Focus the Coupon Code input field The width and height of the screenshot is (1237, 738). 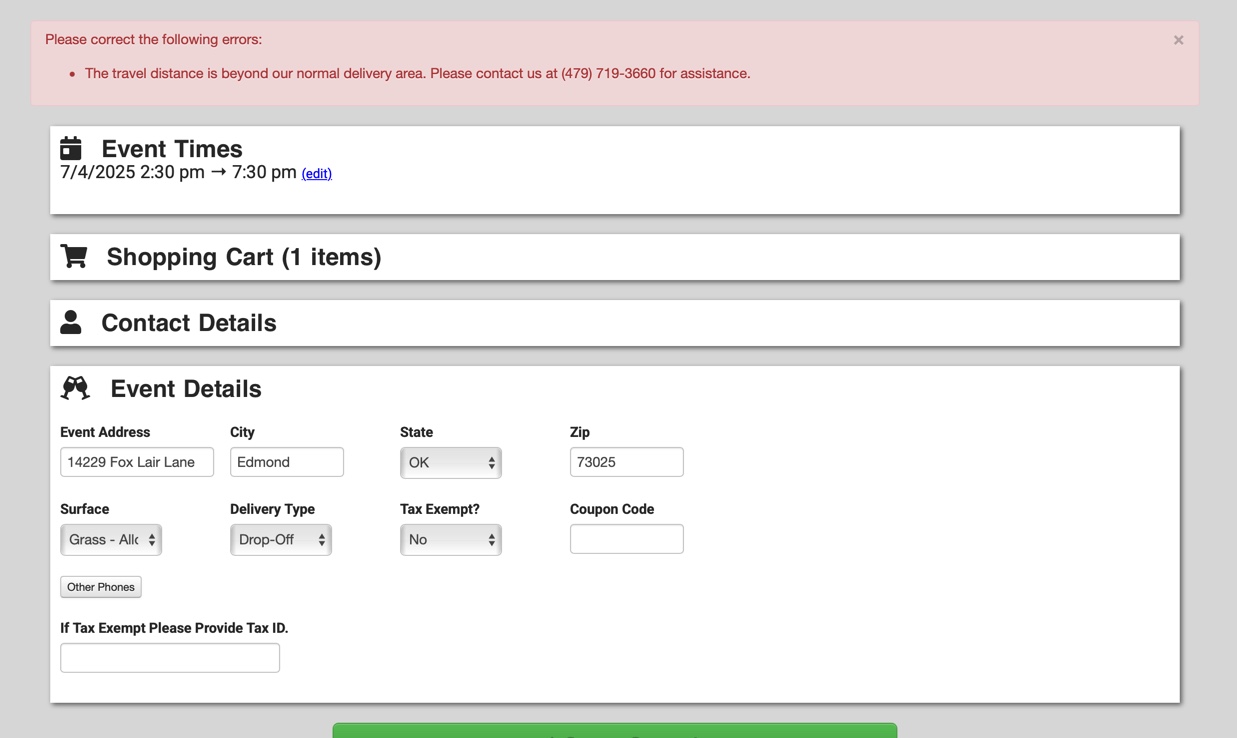[626, 539]
